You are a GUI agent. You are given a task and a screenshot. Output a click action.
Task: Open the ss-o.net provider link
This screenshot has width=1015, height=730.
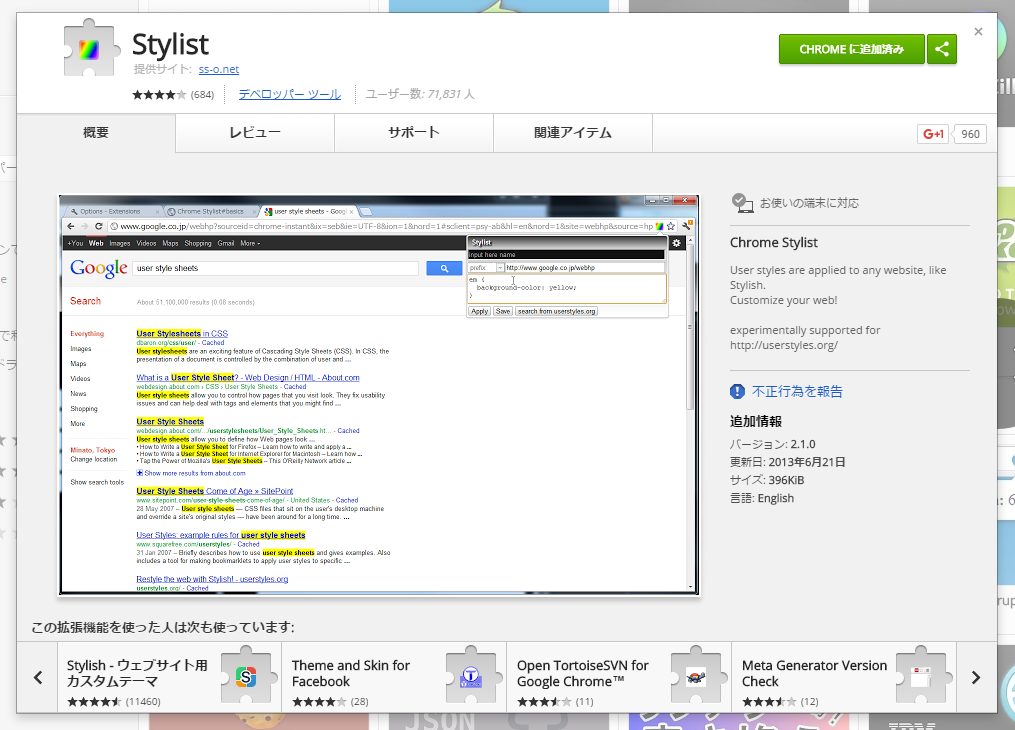[x=219, y=69]
